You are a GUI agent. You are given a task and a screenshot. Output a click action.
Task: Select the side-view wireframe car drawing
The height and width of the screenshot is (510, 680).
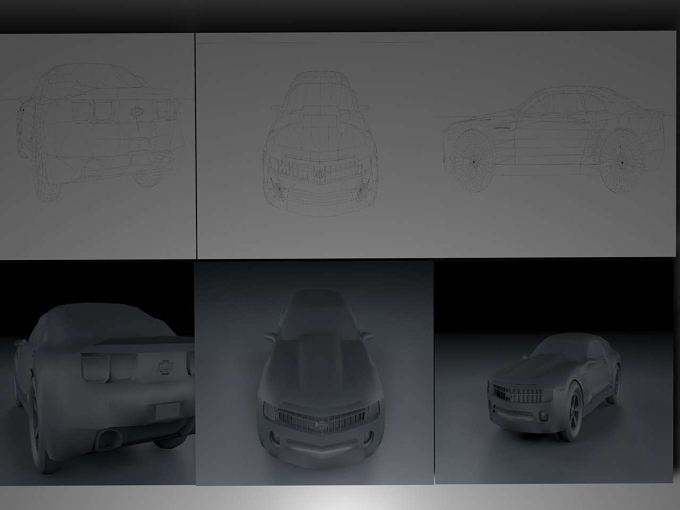(554, 140)
